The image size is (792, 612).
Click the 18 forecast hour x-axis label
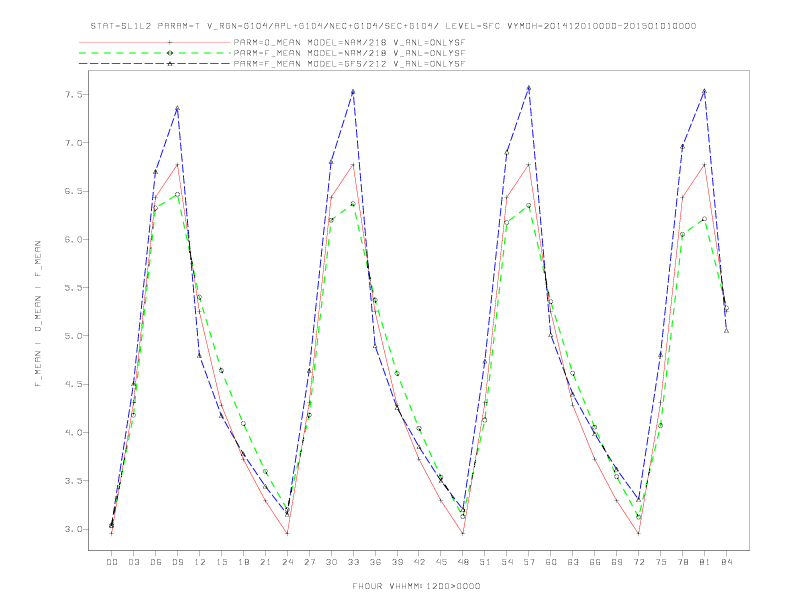tap(243, 562)
